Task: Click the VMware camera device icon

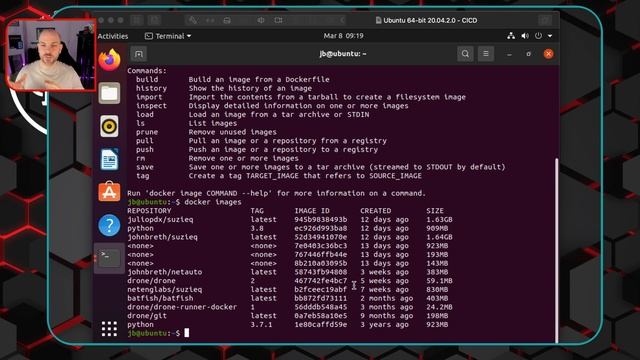Action: 278,20
